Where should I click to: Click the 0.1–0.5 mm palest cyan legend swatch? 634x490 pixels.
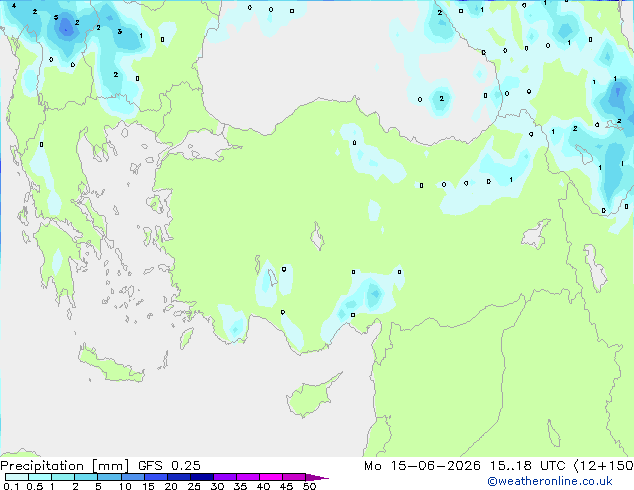click(17, 477)
